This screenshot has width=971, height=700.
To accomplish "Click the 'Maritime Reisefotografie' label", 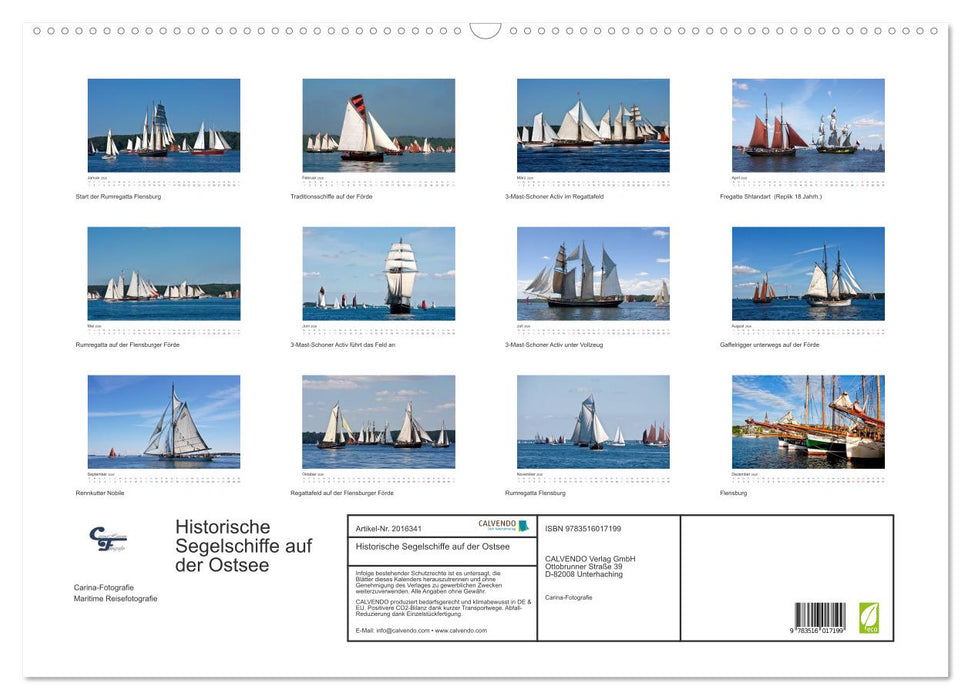I will pyautogui.click(x=114, y=599).
